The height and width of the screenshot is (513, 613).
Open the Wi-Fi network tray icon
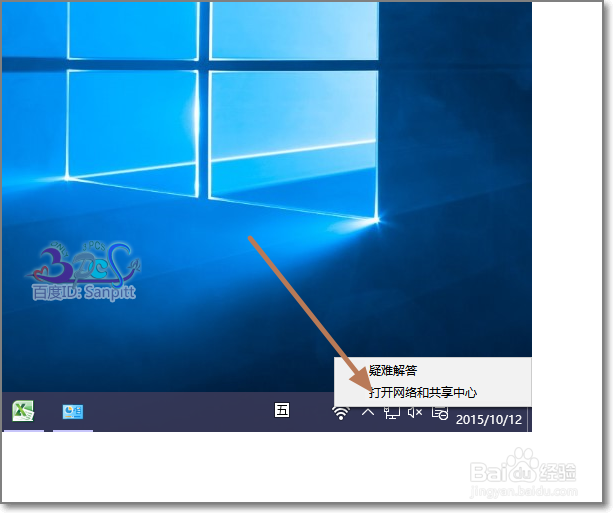click(341, 413)
